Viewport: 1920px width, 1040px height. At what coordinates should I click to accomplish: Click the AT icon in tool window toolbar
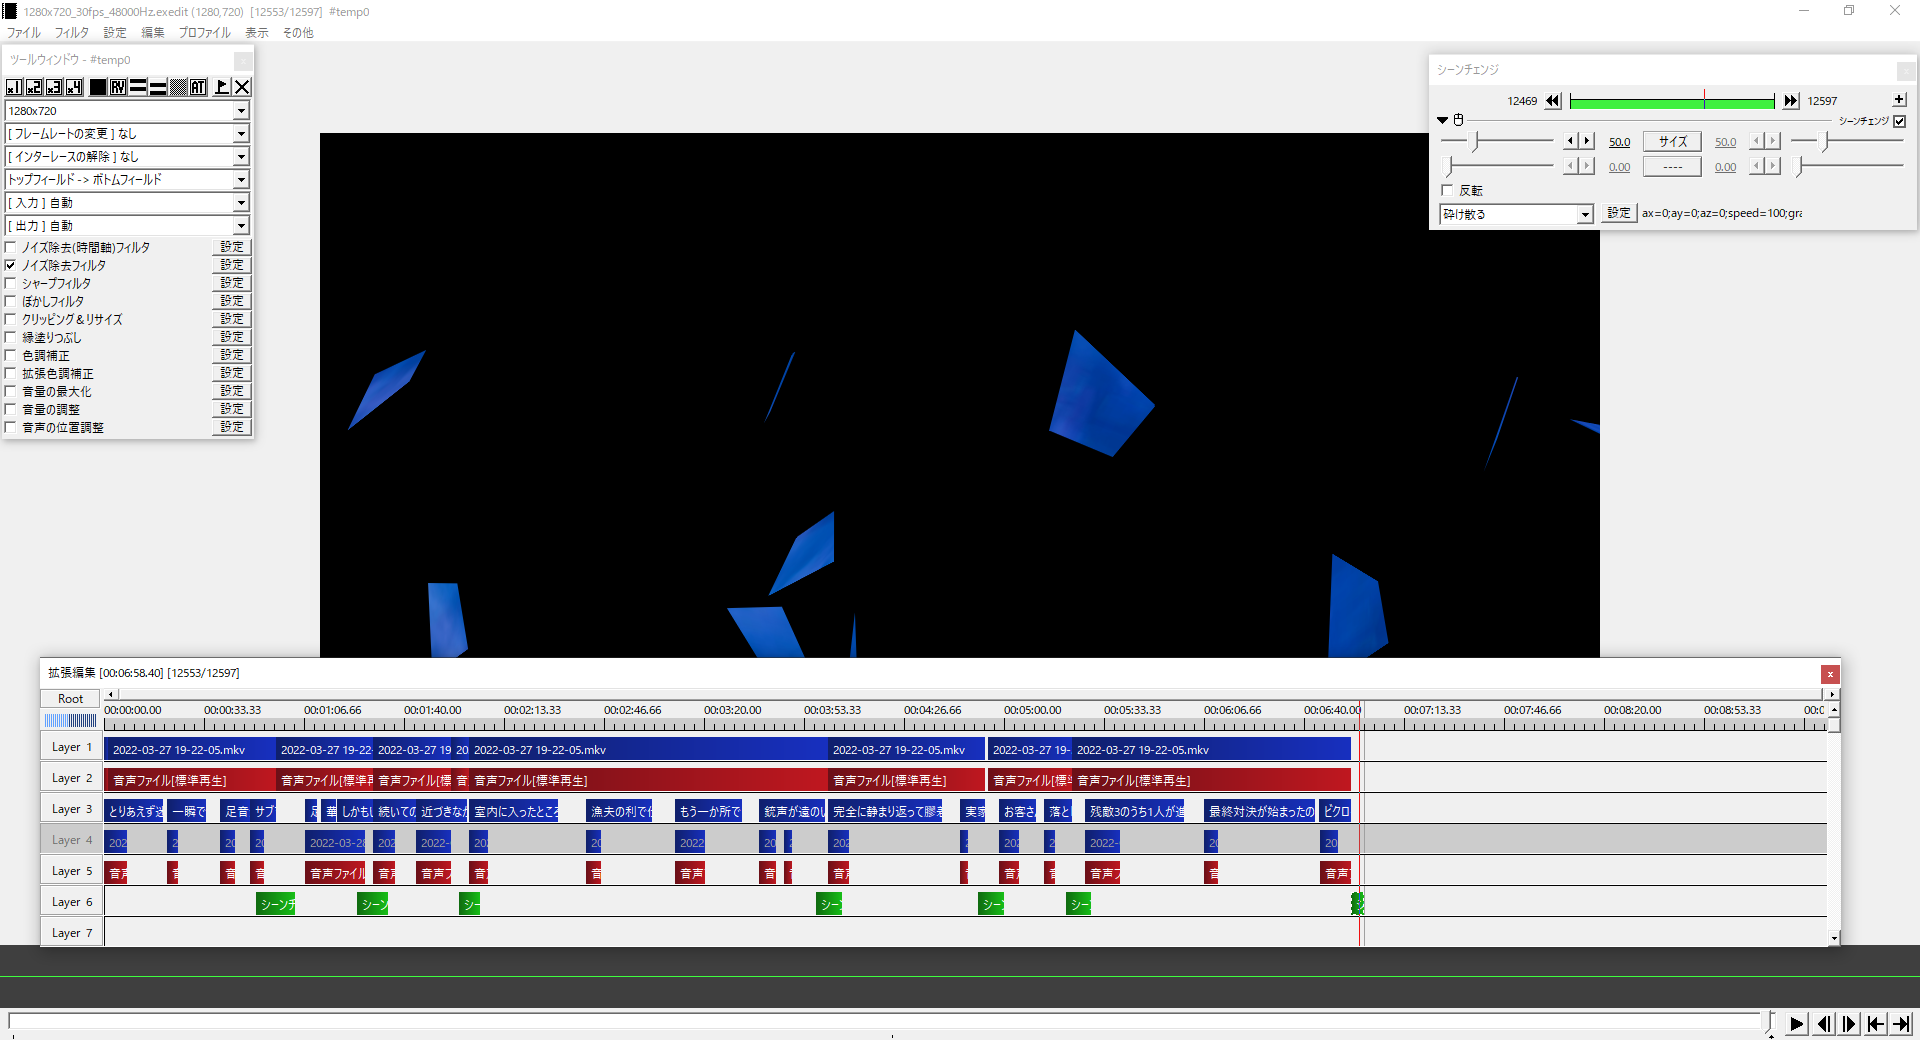pyautogui.click(x=198, y=87)
